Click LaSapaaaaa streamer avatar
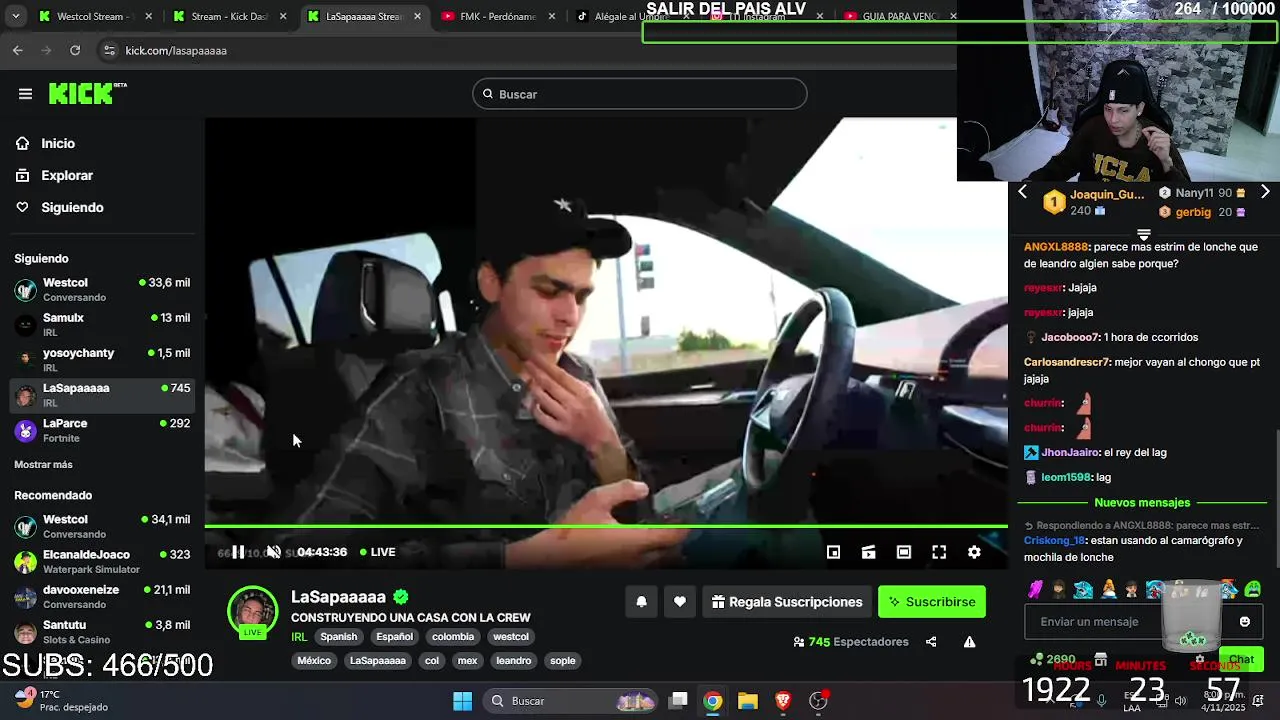The width and height of the screenshot is (1280, 720). [x=252, y=611]
